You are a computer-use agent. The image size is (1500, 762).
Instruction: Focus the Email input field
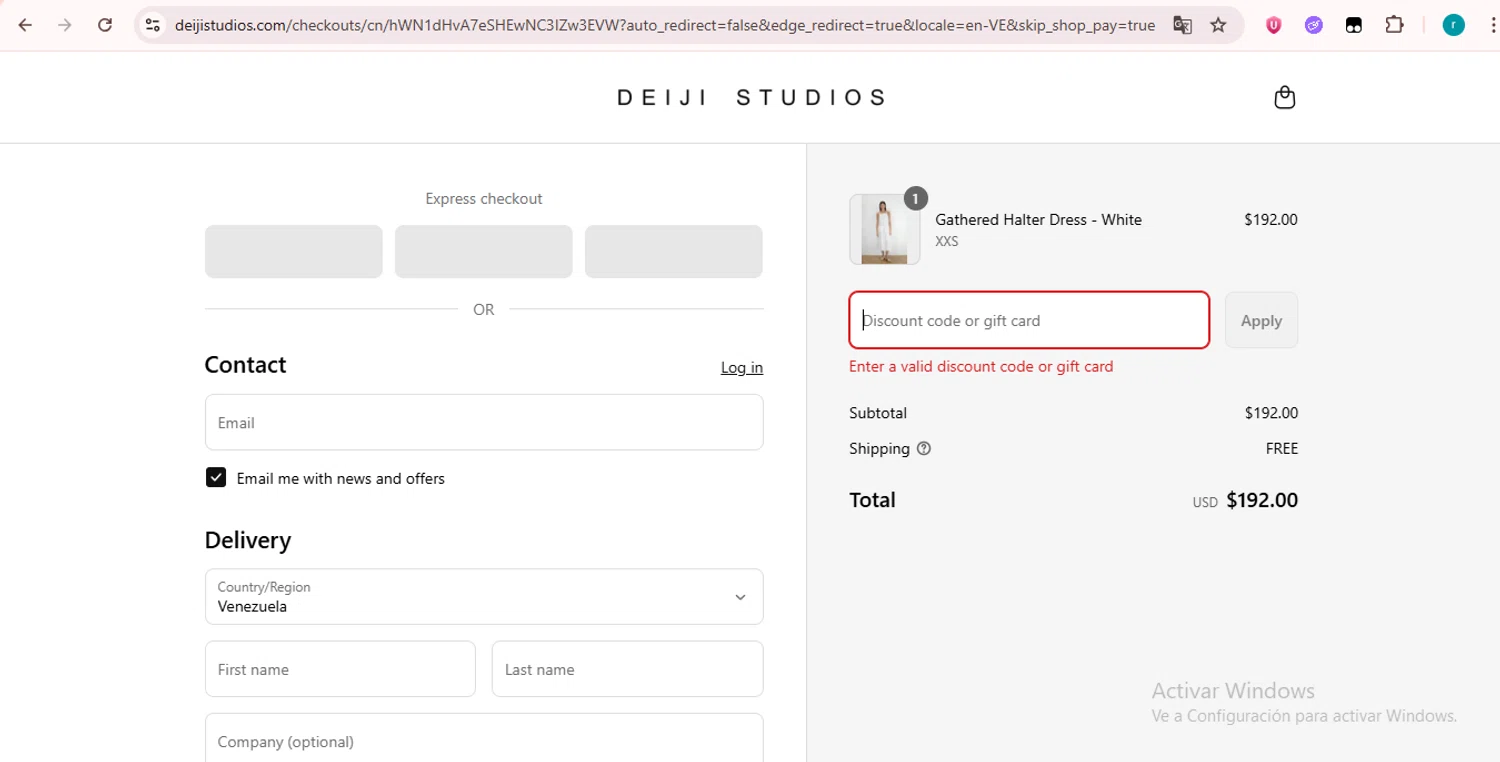click(x=484, y=422)
